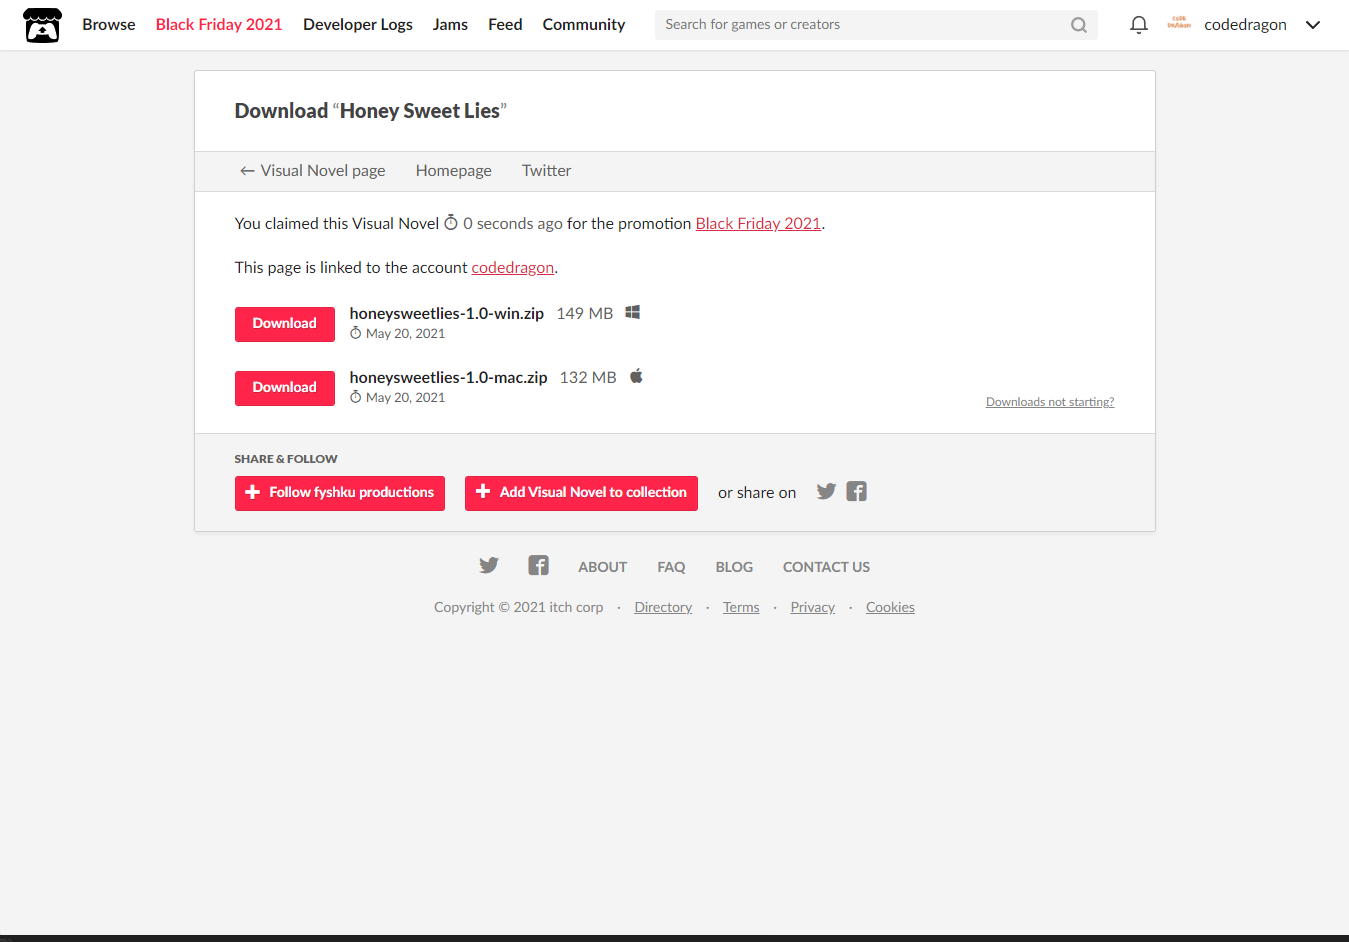Click the honeysweetlies-1.0-mac.zip filename
The width and height of the screenshot is (1349, 942).
[449, 377]
